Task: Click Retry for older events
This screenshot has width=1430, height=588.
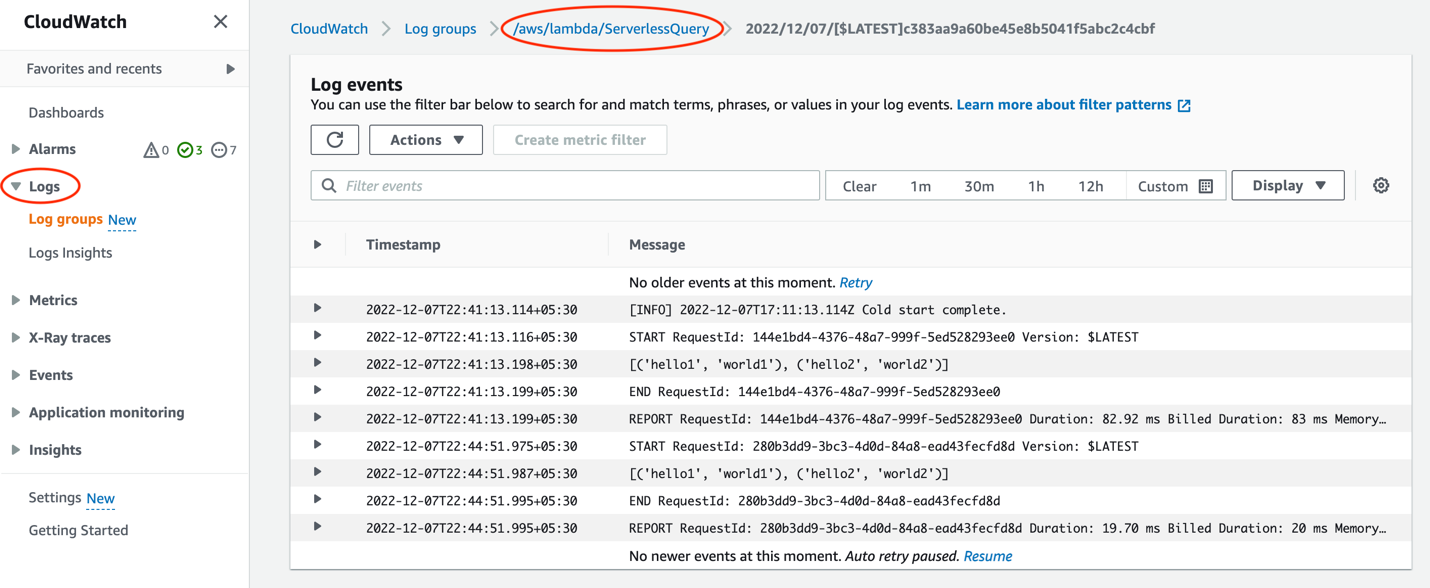Action: point(856,283)
